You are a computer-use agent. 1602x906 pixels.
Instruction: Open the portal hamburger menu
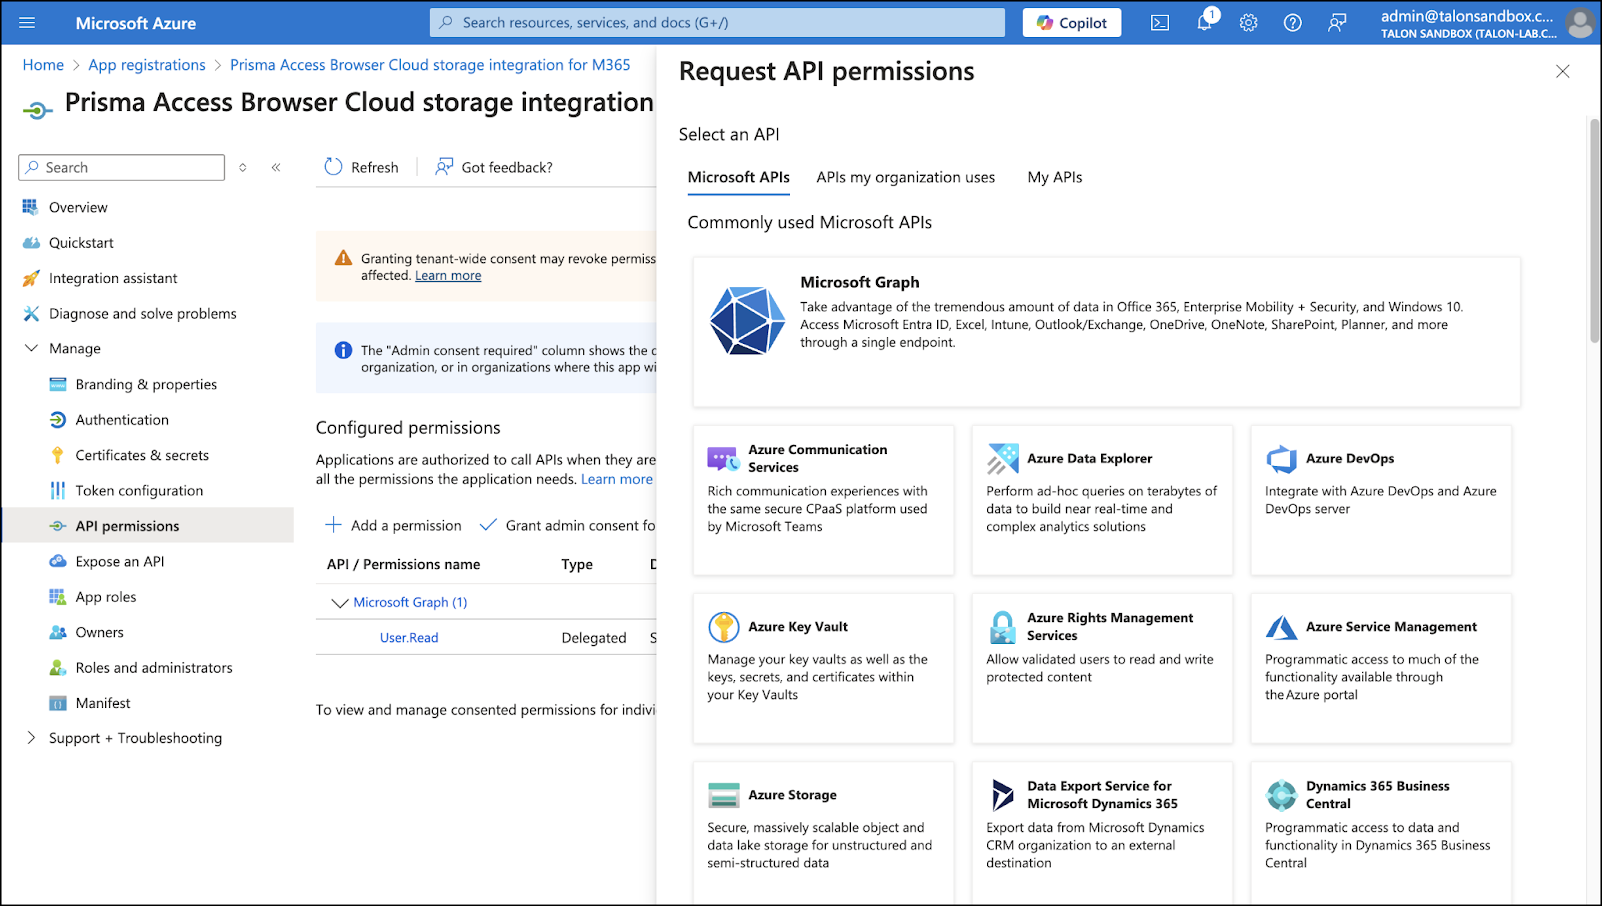coord(27,23)
